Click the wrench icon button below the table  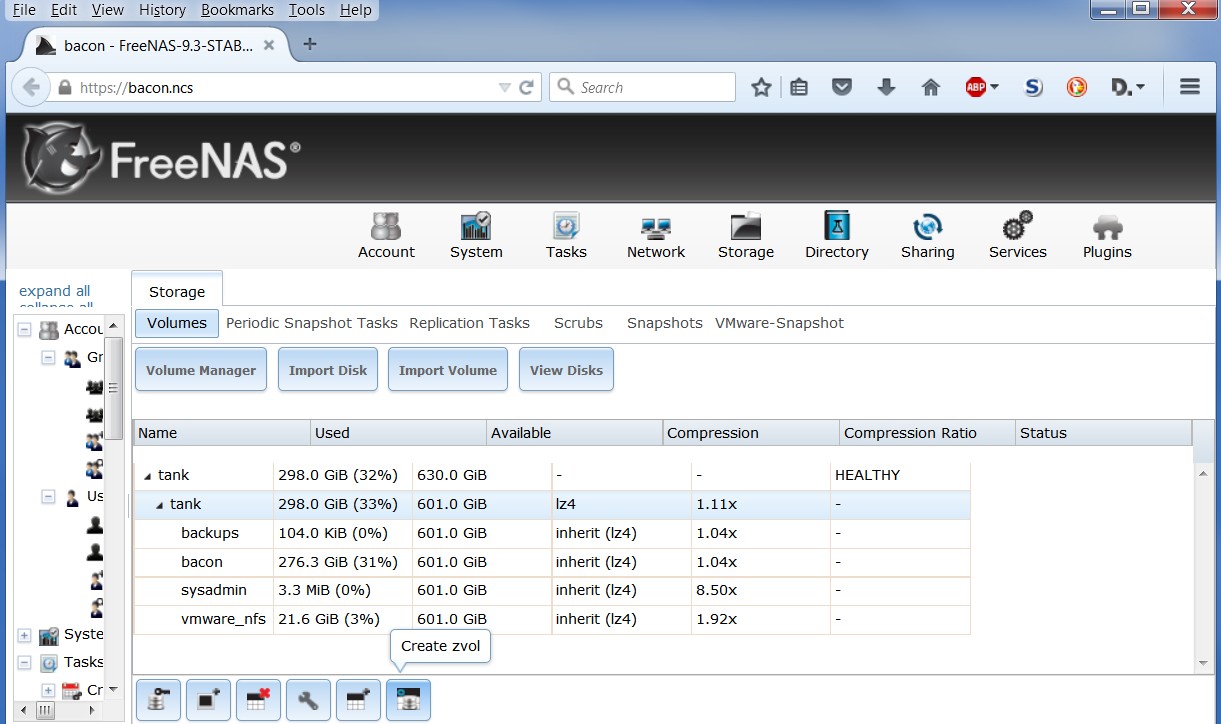point(308,700)
